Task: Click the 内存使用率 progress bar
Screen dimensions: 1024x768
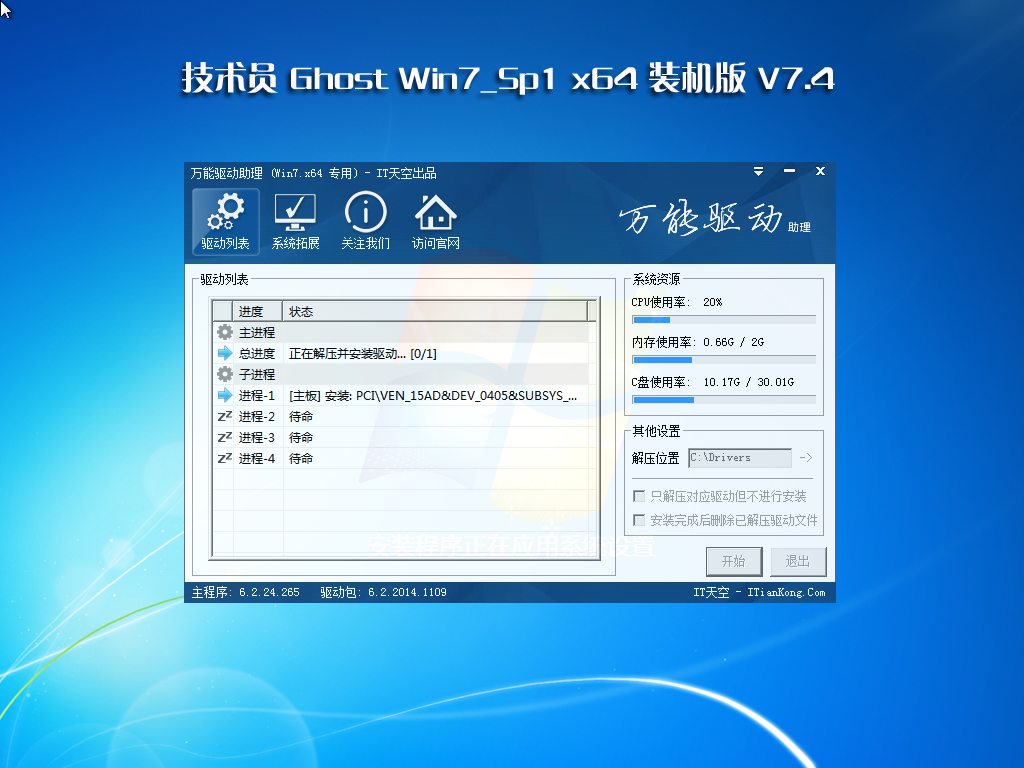Action: [724, 360]
